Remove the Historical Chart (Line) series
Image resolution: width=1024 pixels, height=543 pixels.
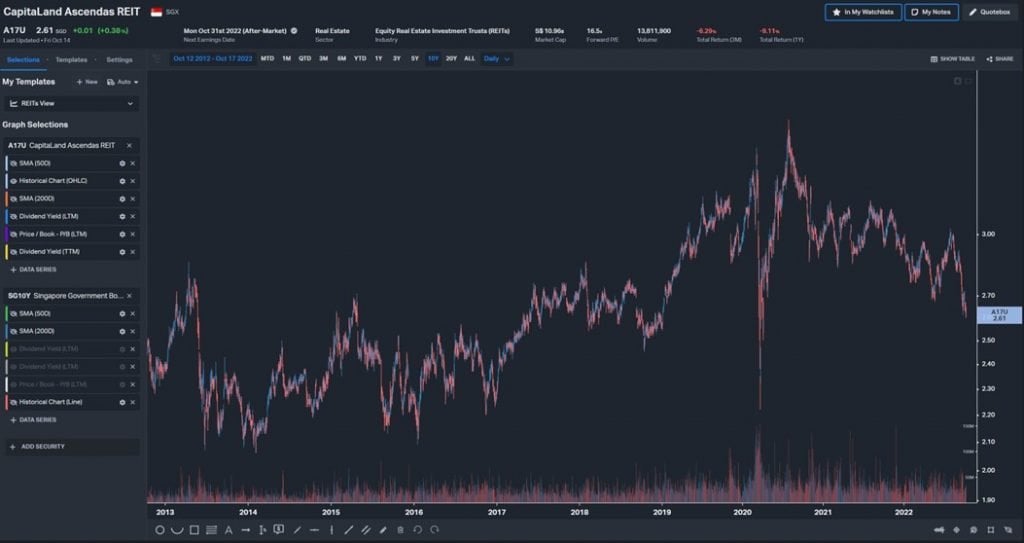click(x=133, y=403)
